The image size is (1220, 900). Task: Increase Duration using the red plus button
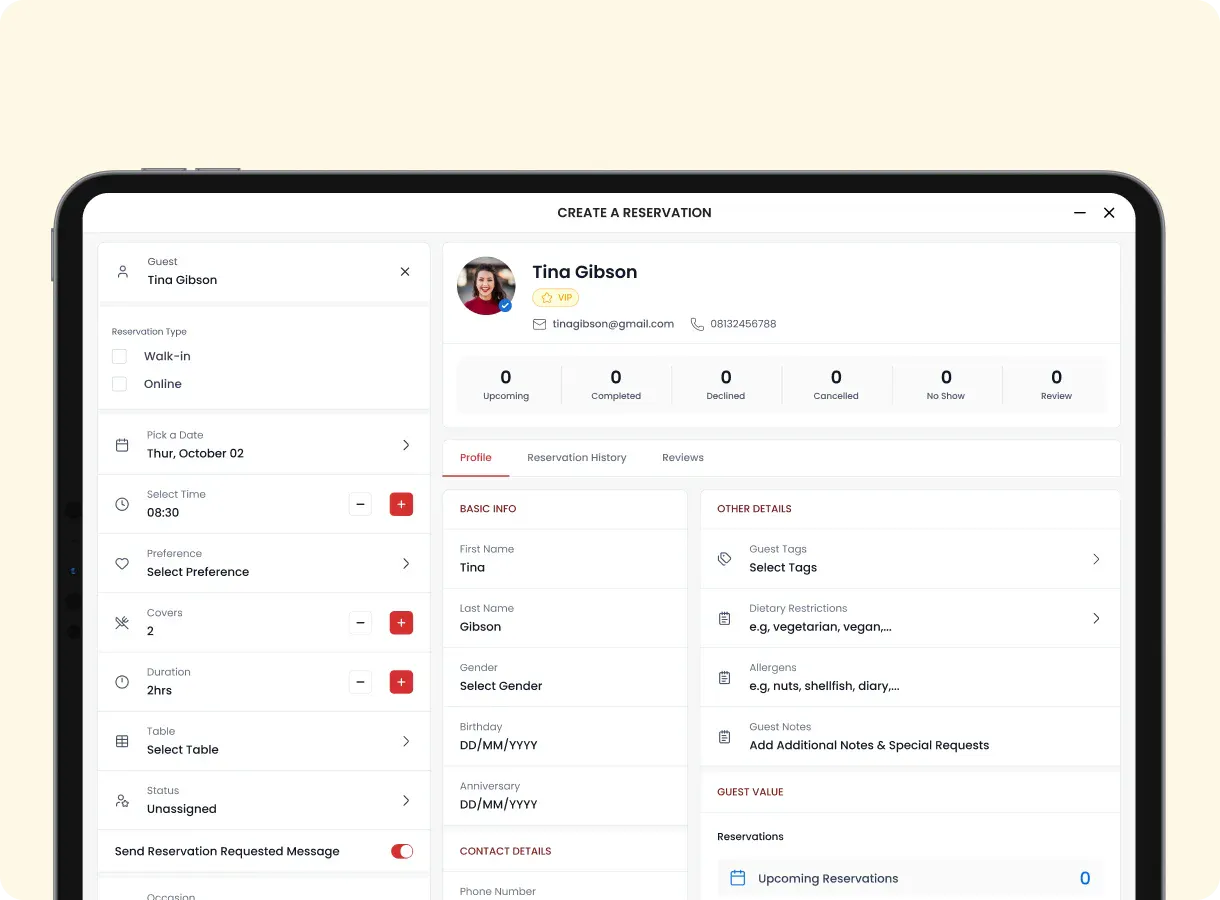[x=401, y=682]
